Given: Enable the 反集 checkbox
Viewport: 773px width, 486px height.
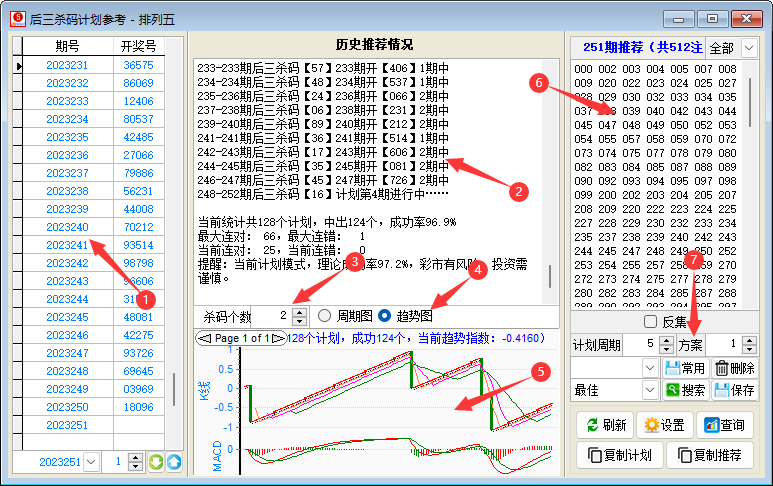Looking at the screenshot, I should point(651,322).
